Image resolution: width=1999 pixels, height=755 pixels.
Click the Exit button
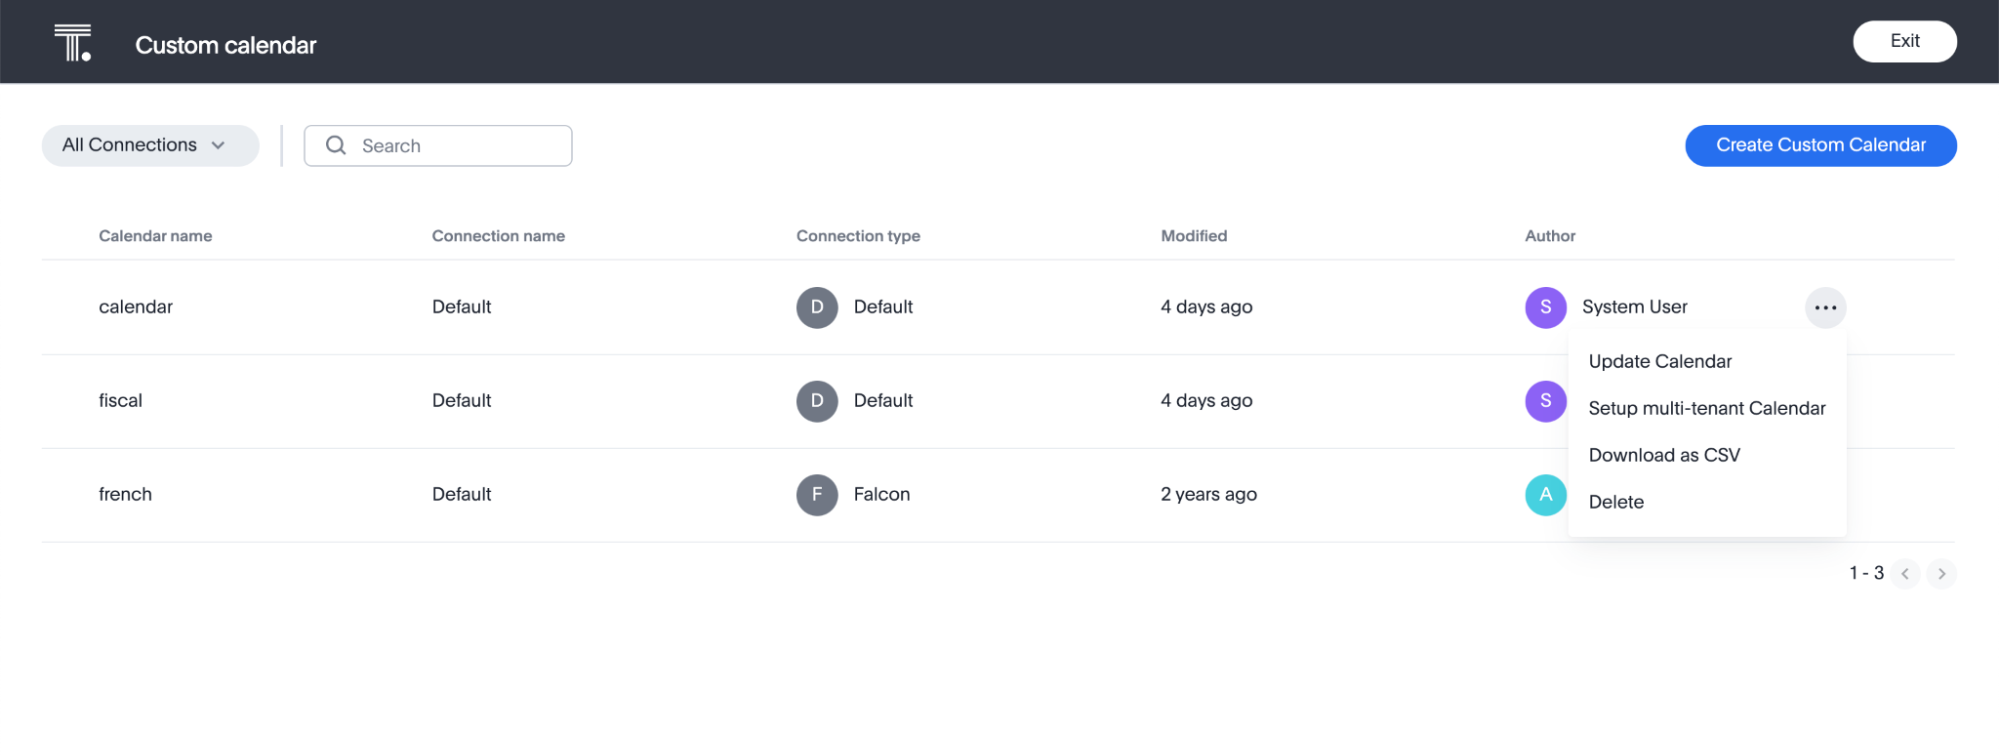[x=1904, y=41]
